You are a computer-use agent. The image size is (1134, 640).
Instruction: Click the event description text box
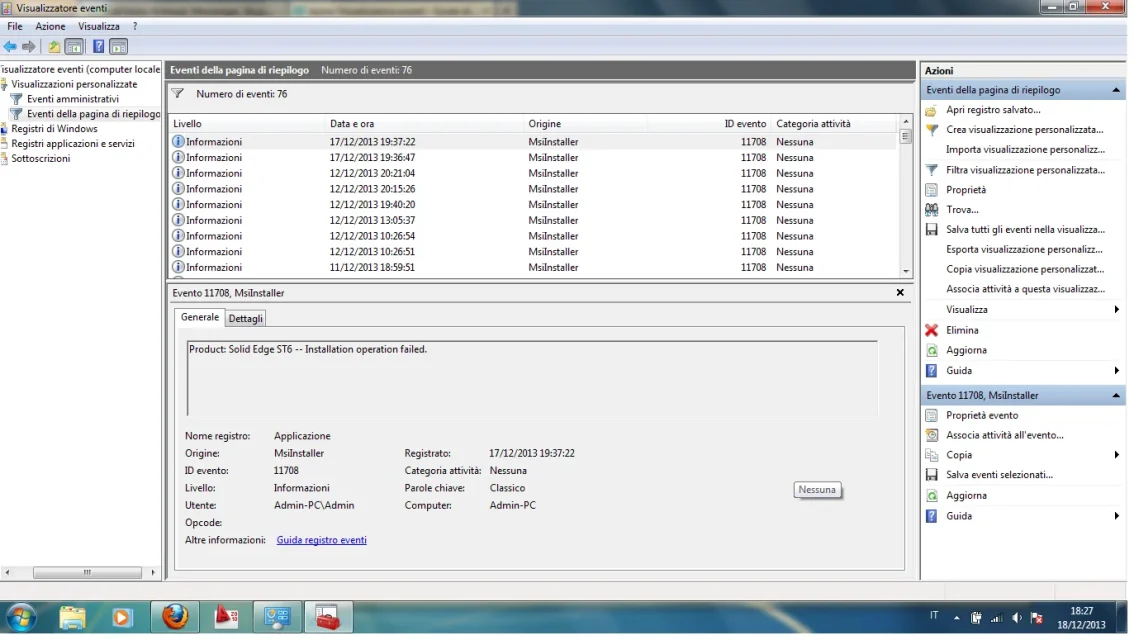point(532,378)
